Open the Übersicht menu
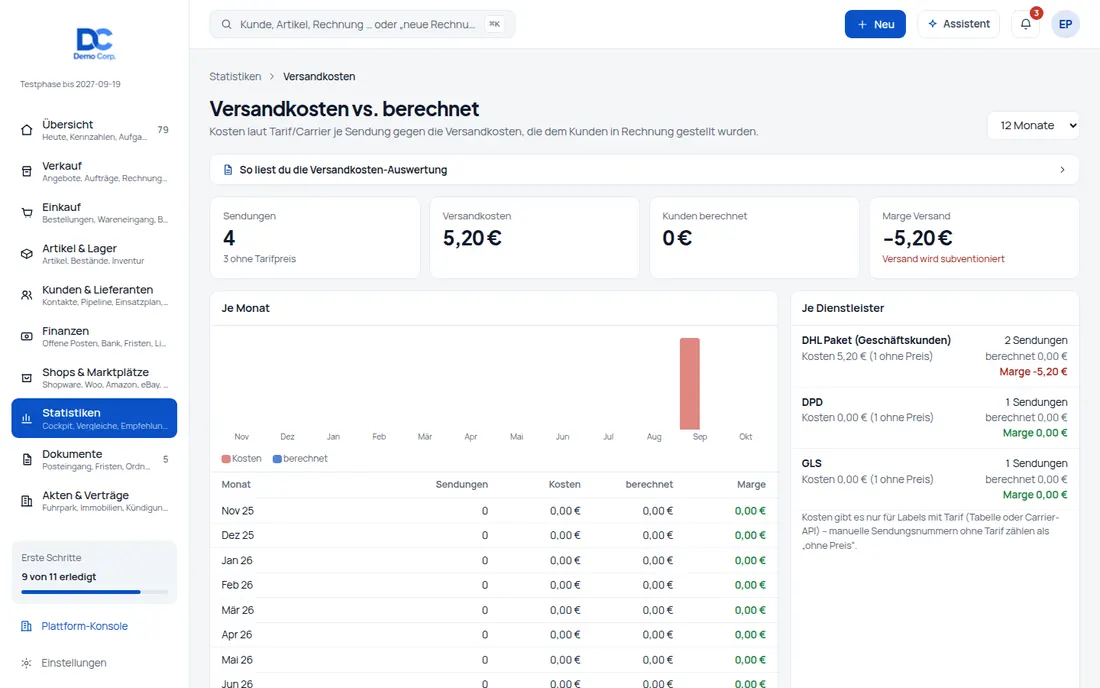 tap(94, 130)
